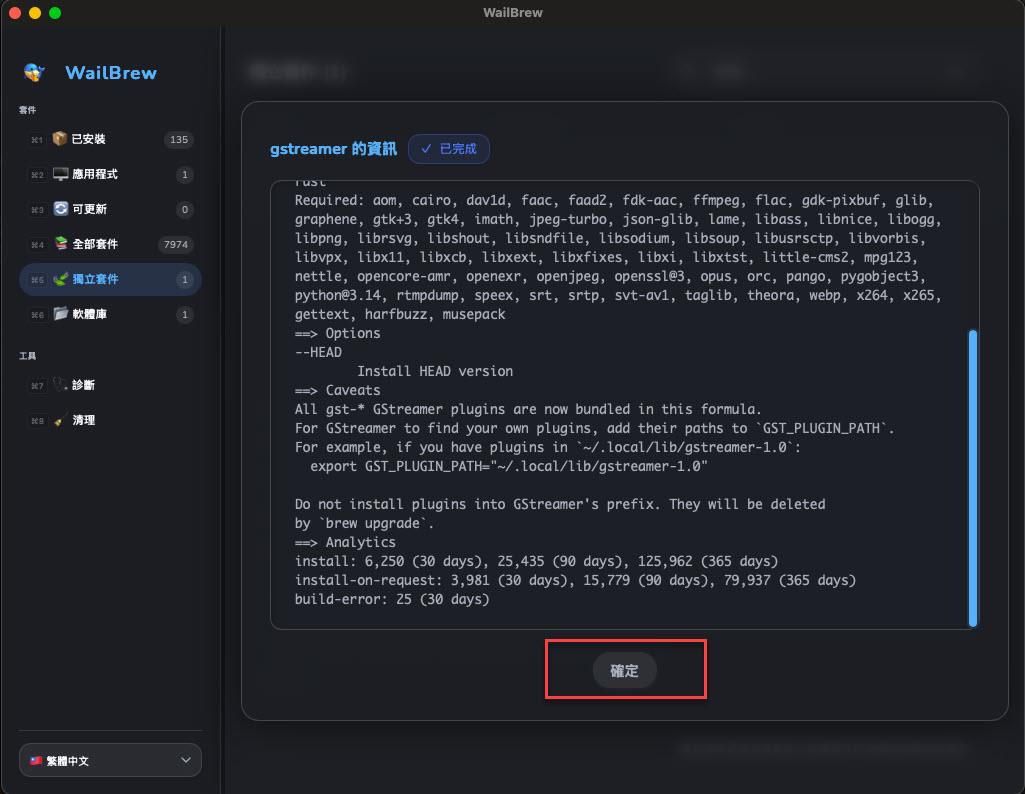Click the 已完成 status badge
The width and height of the screenshot is (1025, 794).
click(x=449, y=149)
